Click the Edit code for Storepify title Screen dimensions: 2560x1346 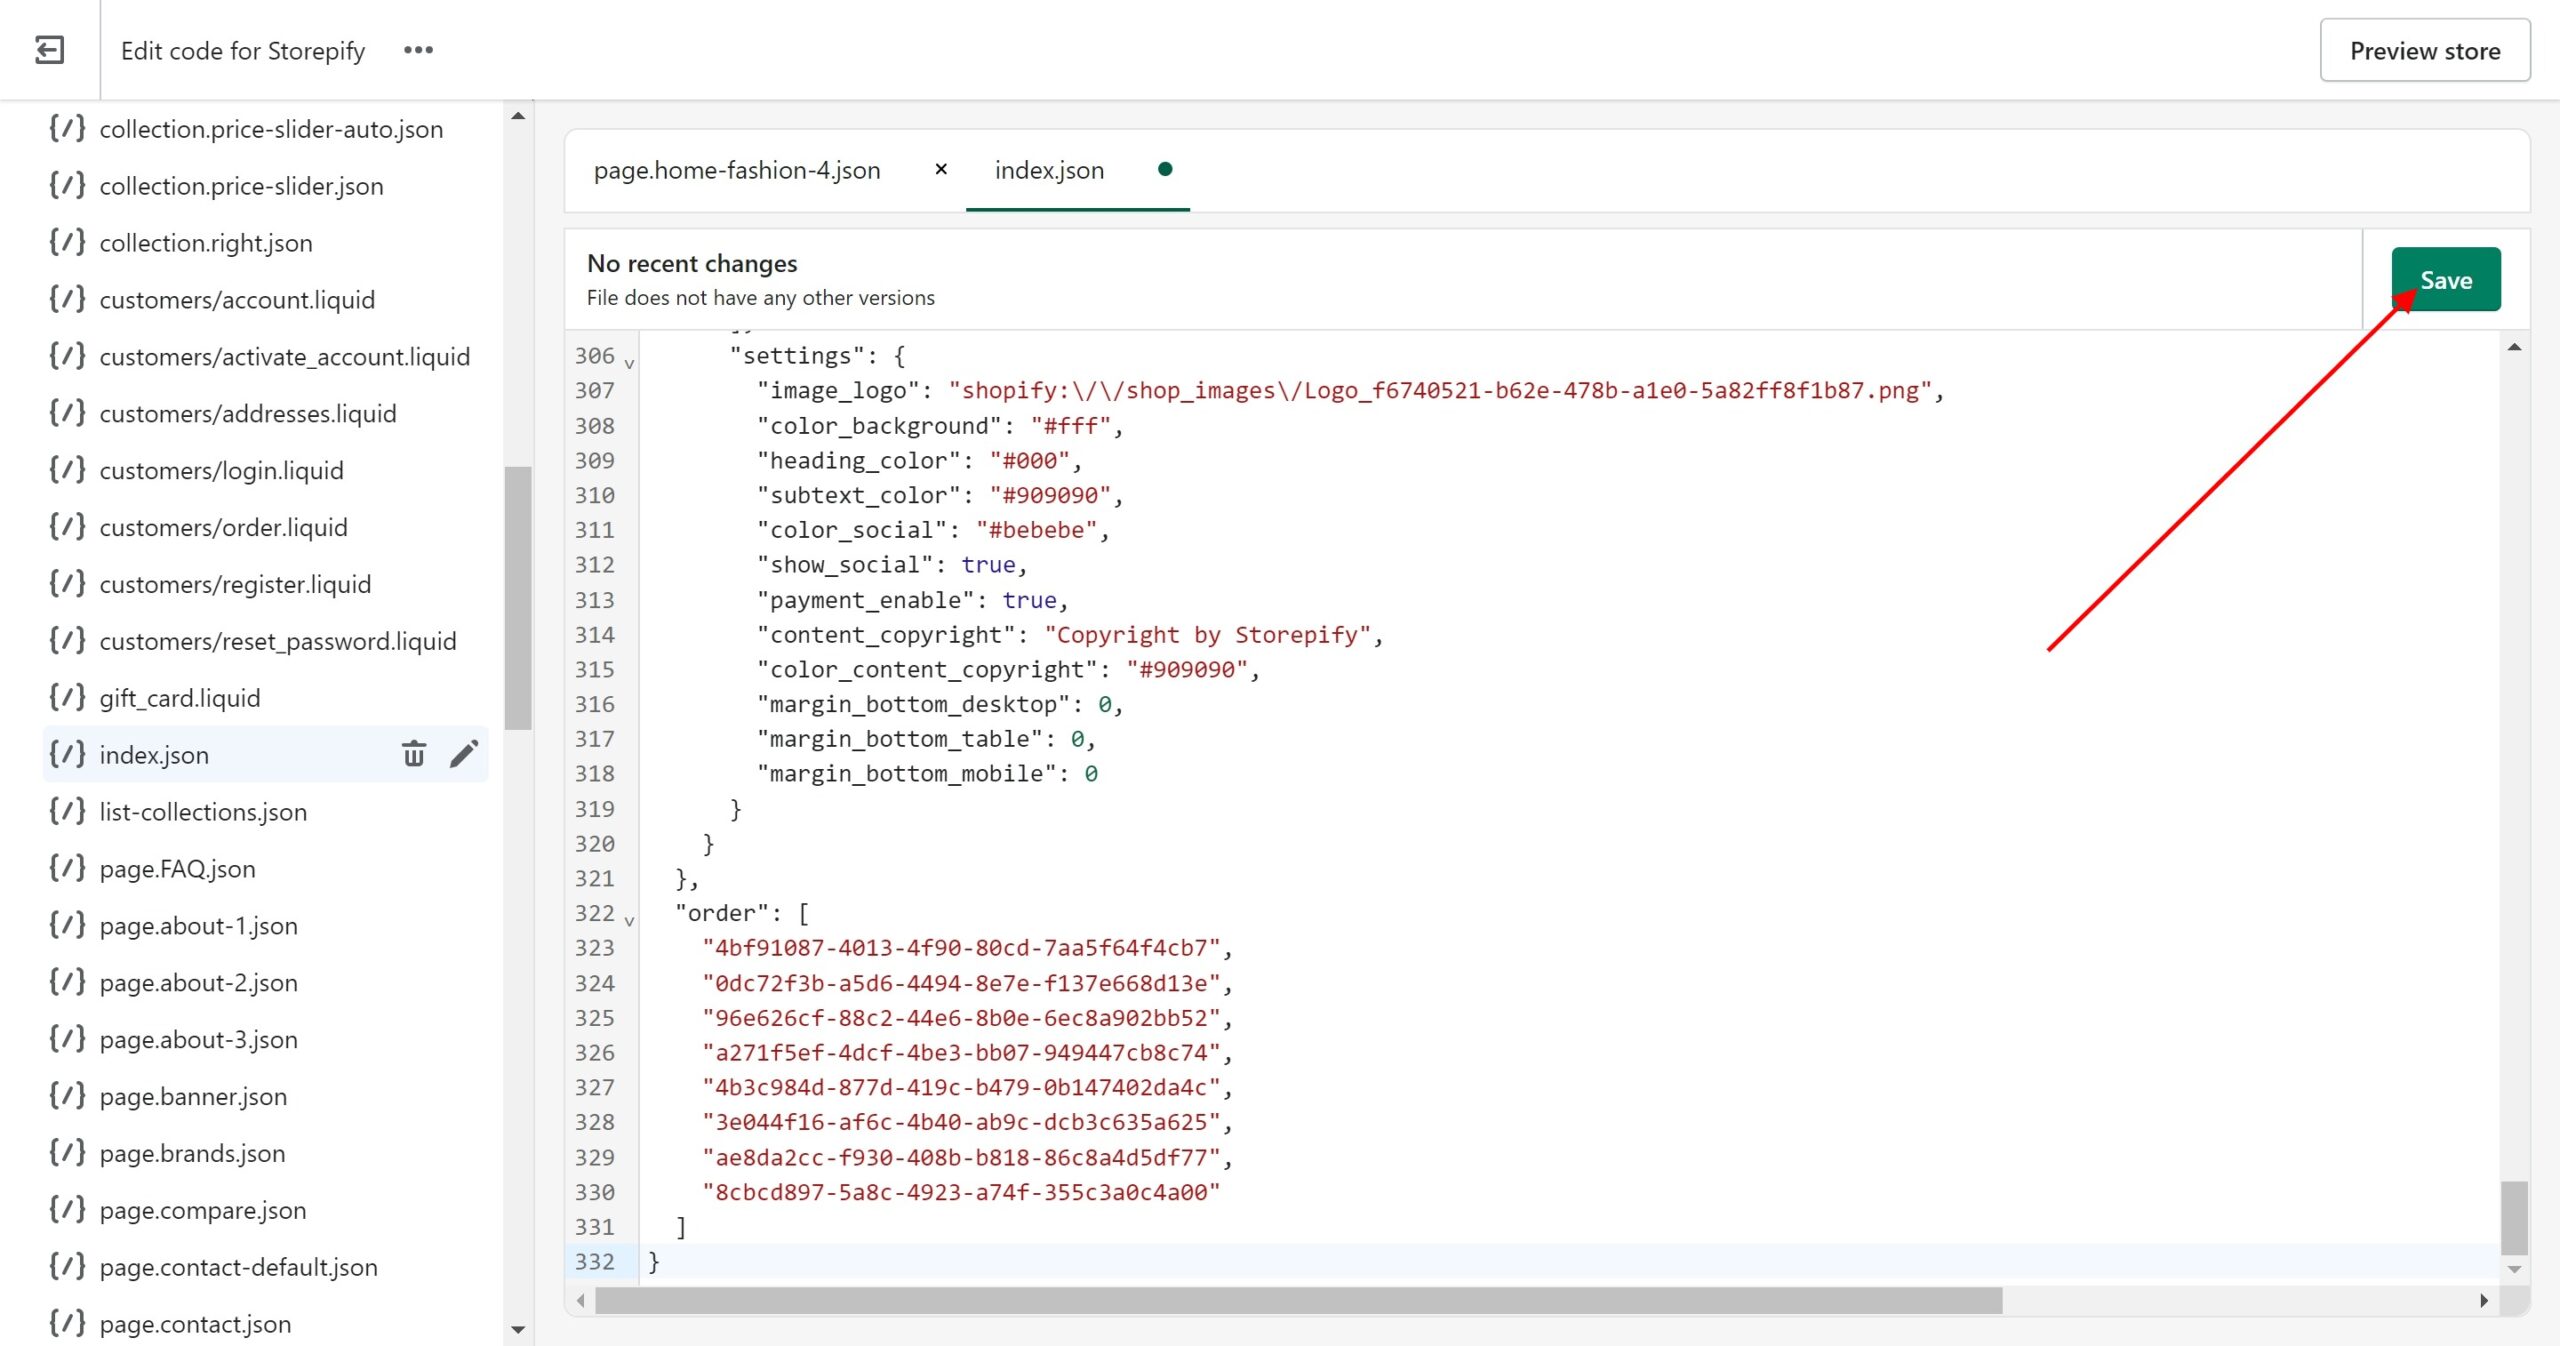click(x=243, y=51)
